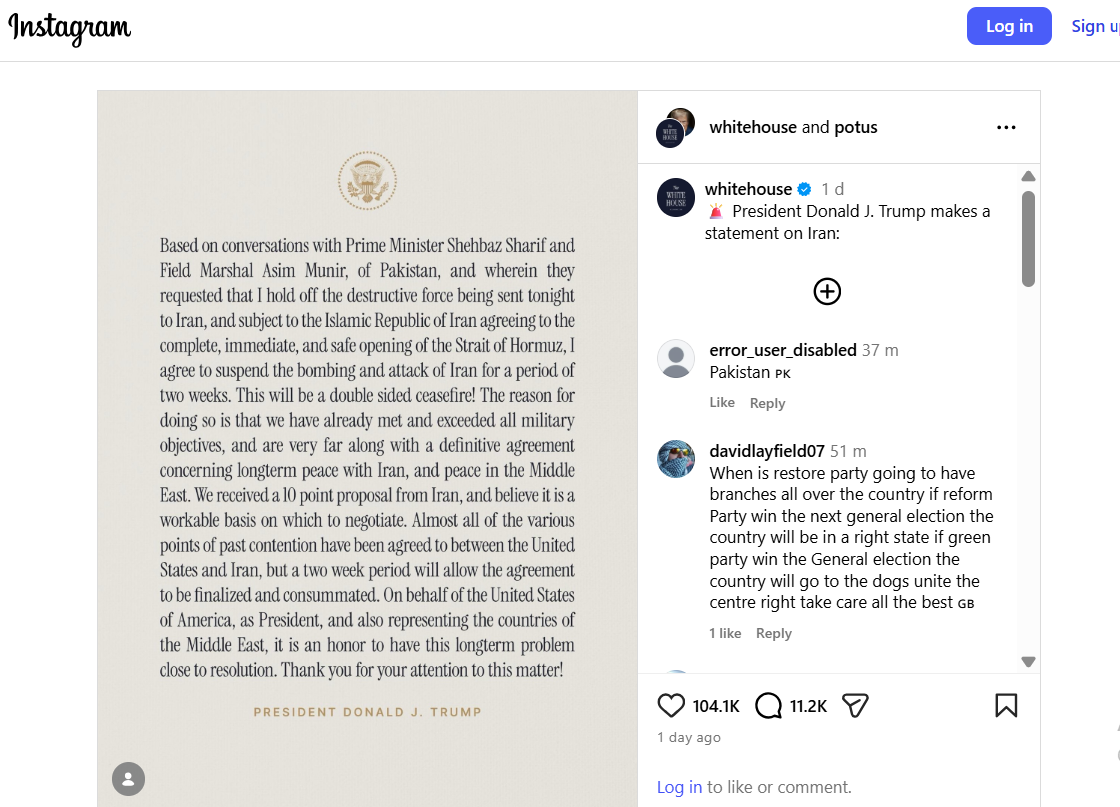Open the three-dot more options menu

click(1006, 127)
